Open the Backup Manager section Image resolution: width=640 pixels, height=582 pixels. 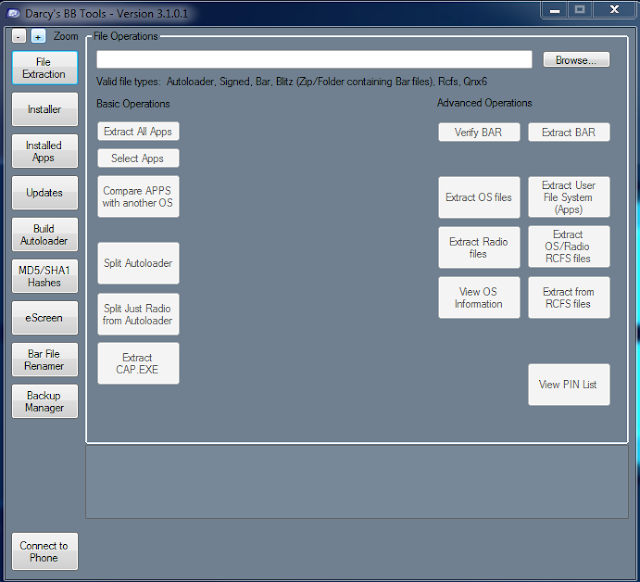tap(44, 401)
